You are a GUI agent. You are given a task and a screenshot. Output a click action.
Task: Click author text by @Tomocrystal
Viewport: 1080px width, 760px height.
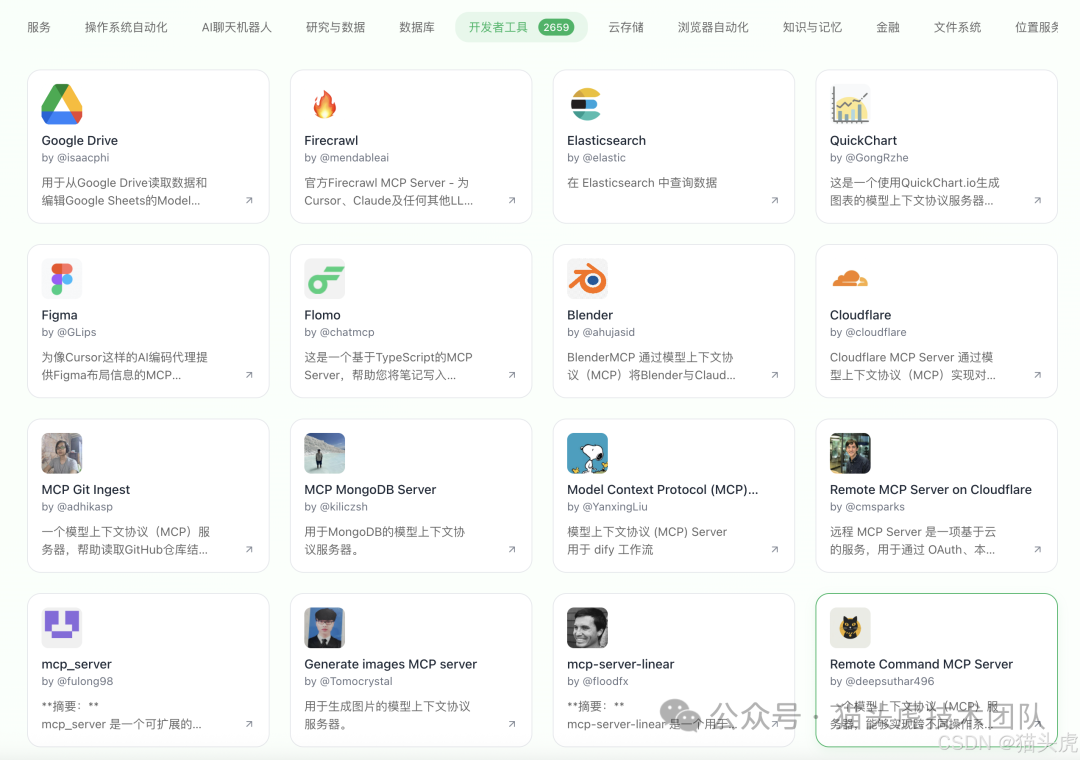349,681
